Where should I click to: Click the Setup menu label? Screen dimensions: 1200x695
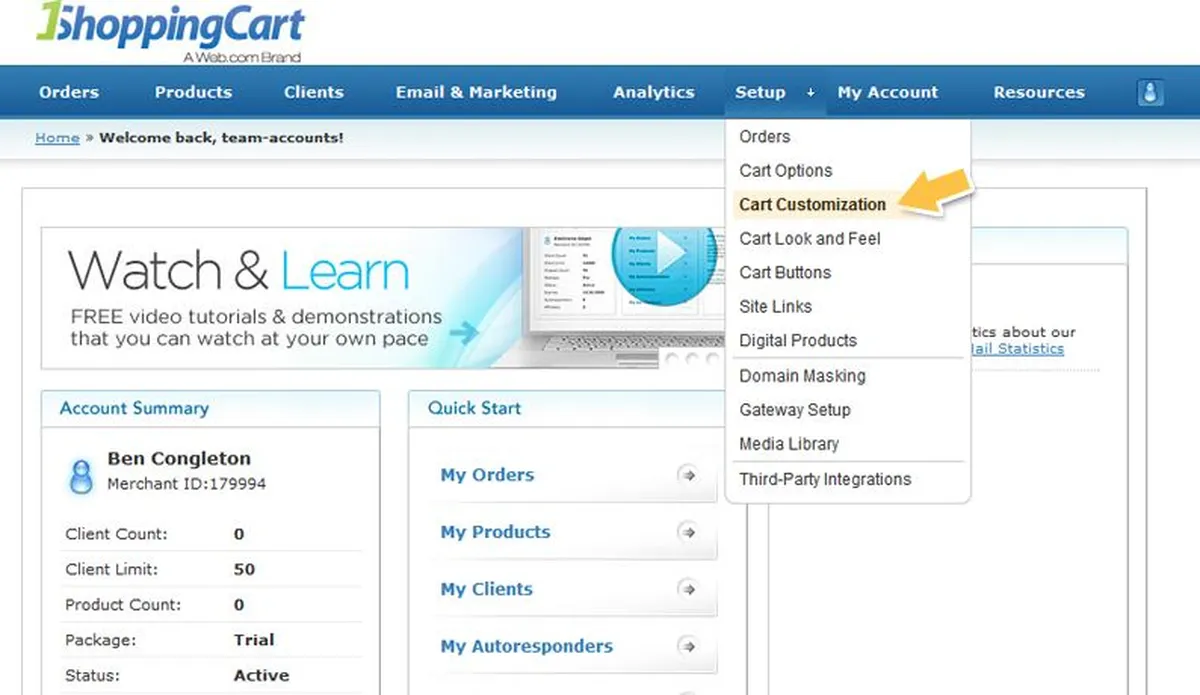click(x=760, y=92)
